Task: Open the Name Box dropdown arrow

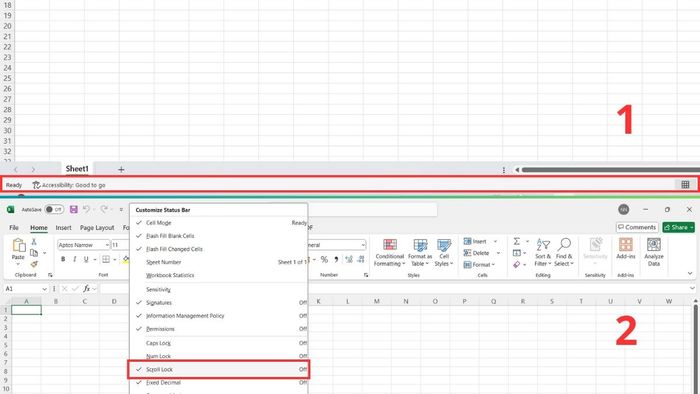Action: tap(44, 289)
